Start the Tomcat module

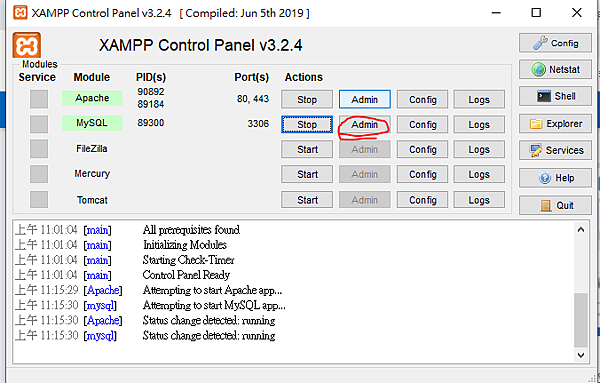point(307,200)
